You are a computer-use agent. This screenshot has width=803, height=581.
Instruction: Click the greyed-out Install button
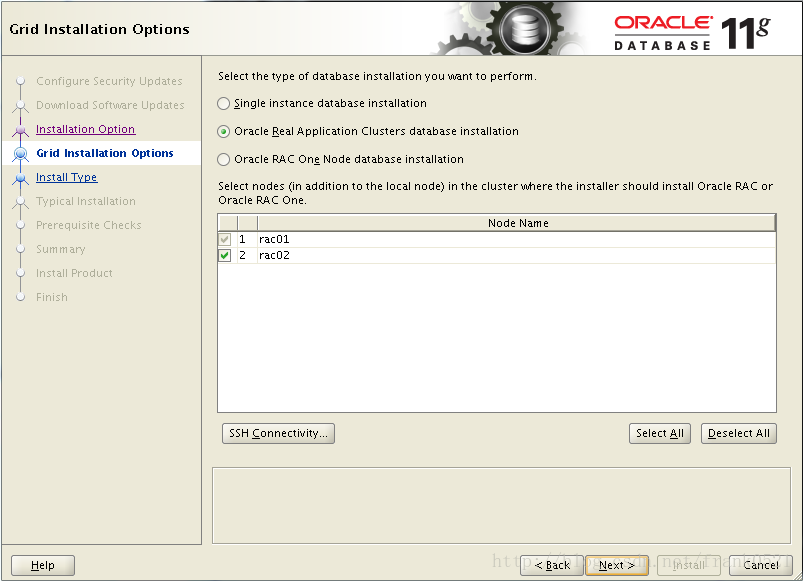tap(689, 565)
